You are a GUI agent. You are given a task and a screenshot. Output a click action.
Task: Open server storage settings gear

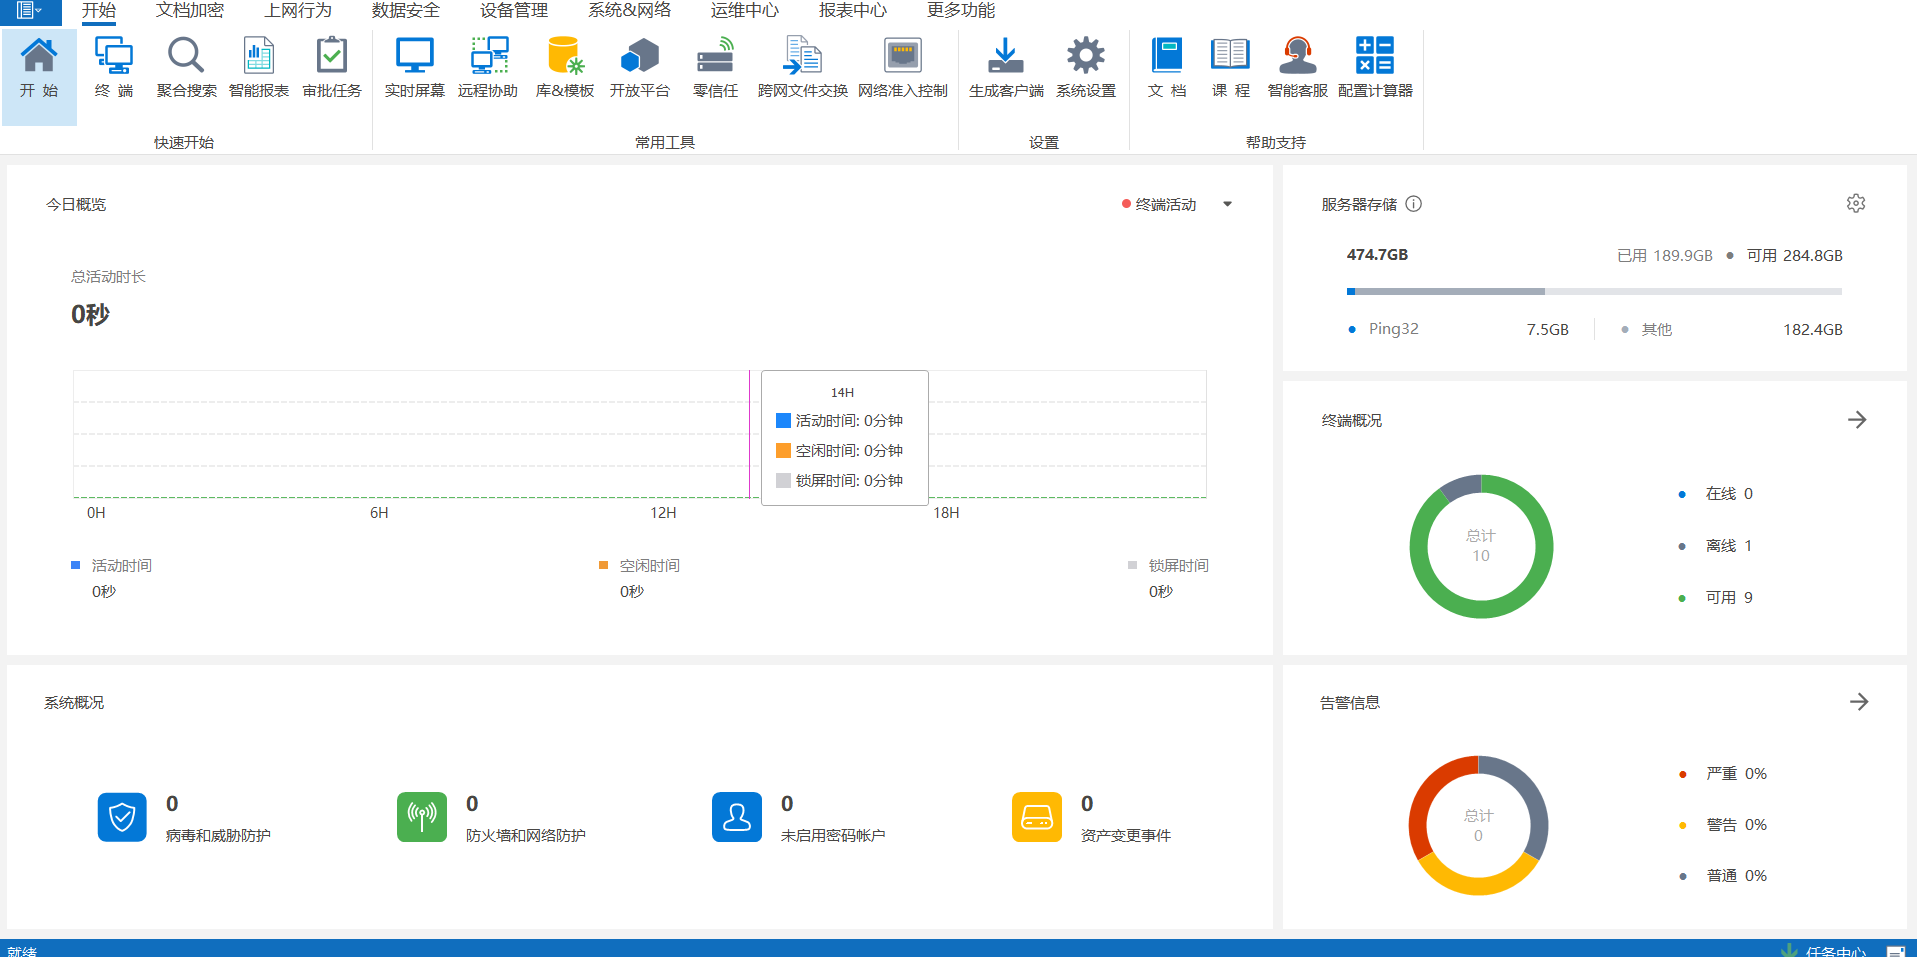point(1856,204)
